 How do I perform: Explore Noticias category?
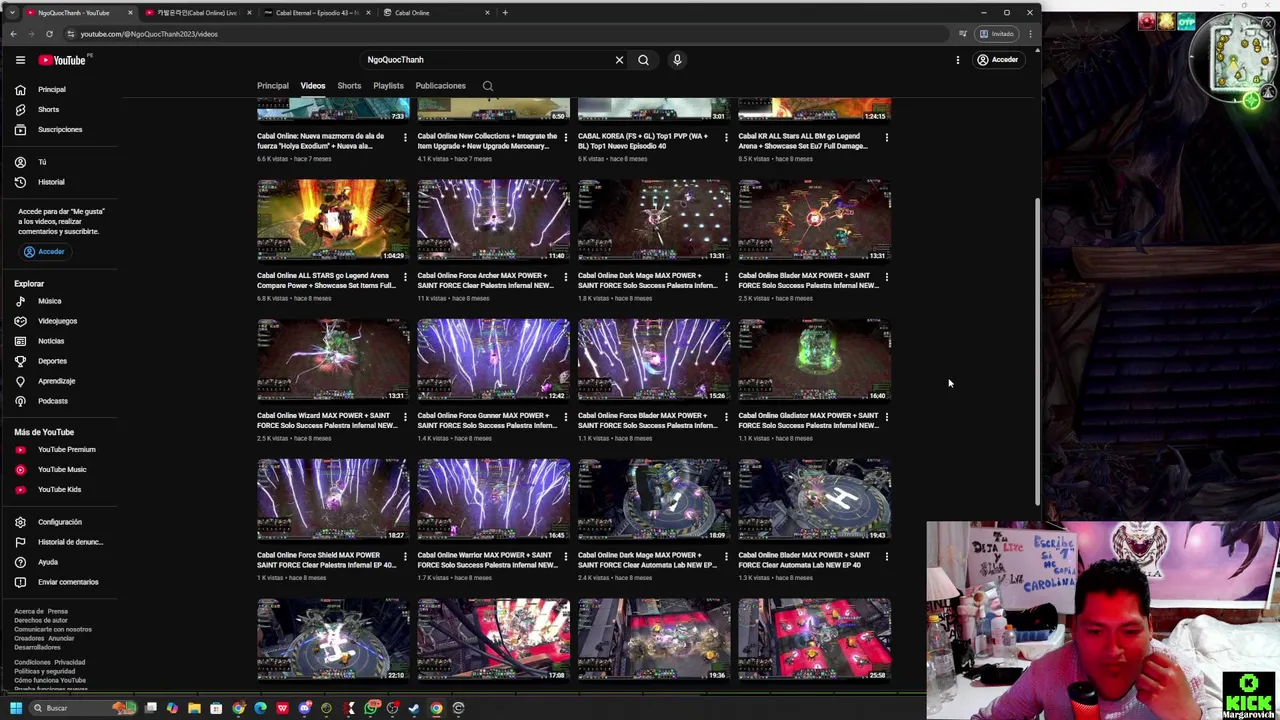[51, 341]
